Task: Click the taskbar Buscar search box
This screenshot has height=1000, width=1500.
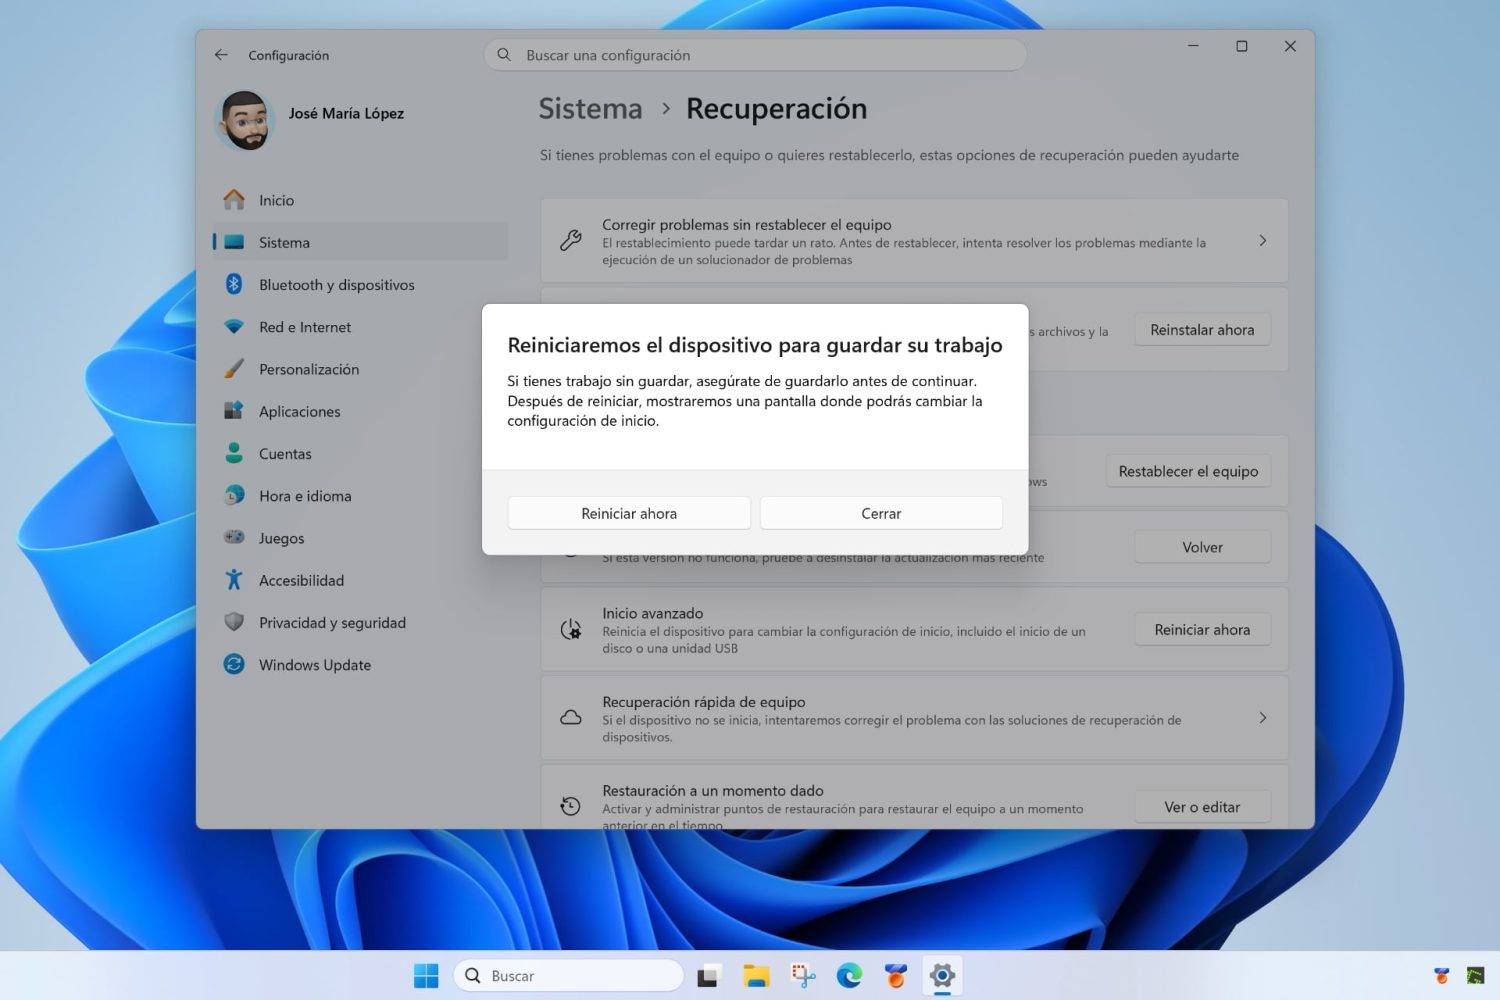Action: click(x=568, y=976)
